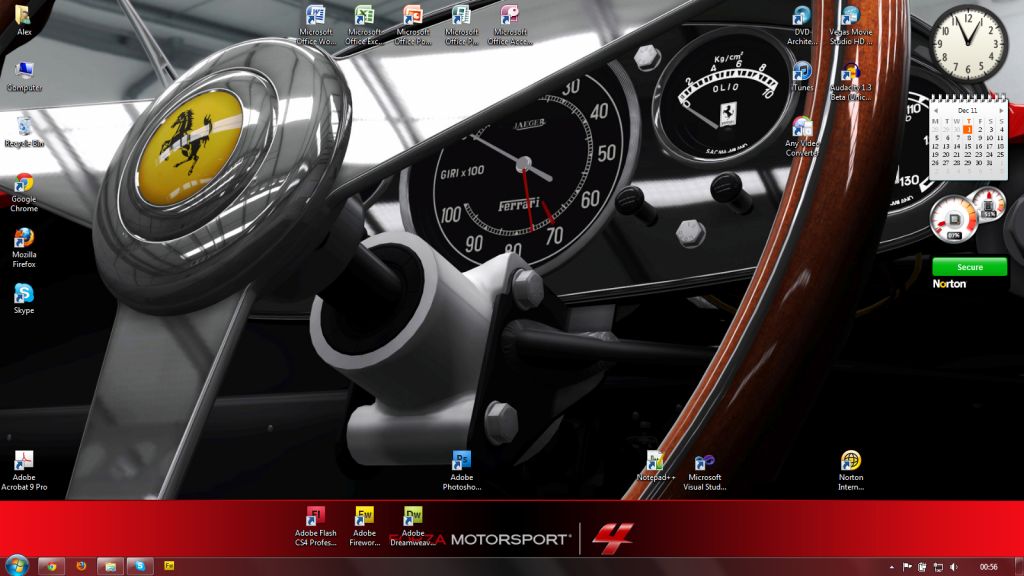Switch to Skype in the taskbar
The height and width of the screenshot is (576, 1024).
point(140,566)
